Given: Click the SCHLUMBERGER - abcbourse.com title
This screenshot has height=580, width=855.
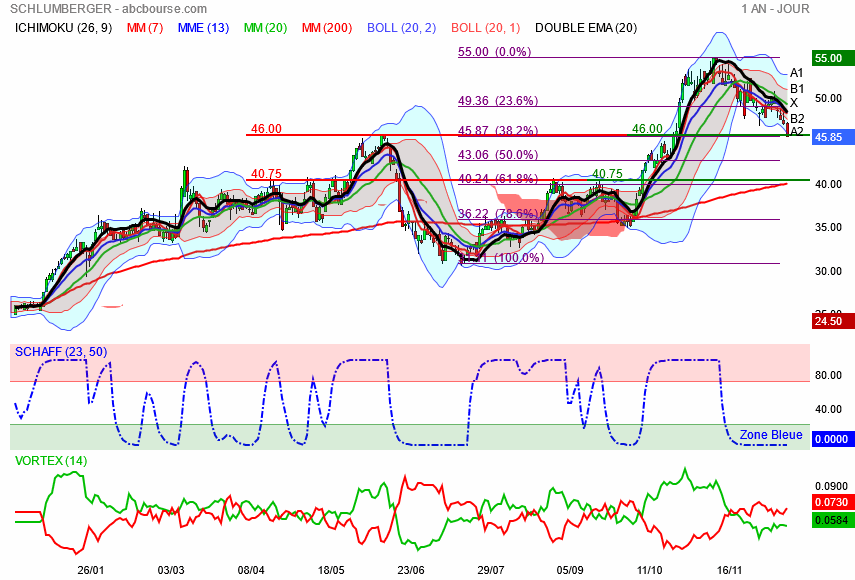Looking at the screenshot, I should pos(109,9).
